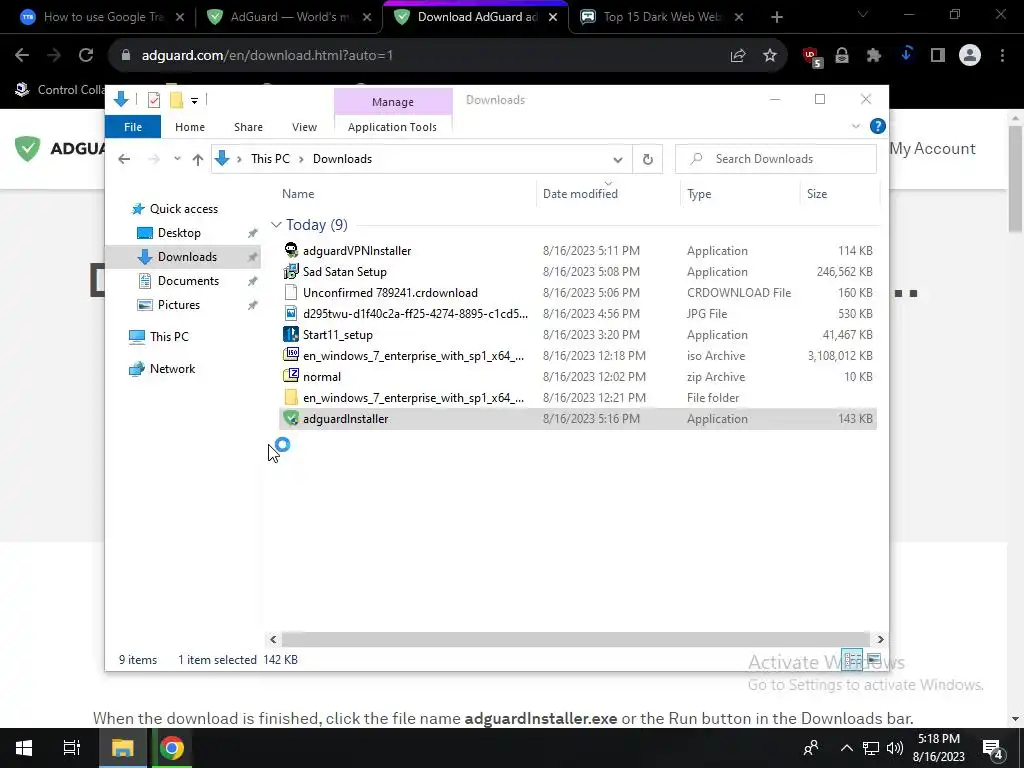This screenshot has height=768, width=1024.
Task: Open the View ribbon tab
Action: pyautogui.click(x=304, y=127)
